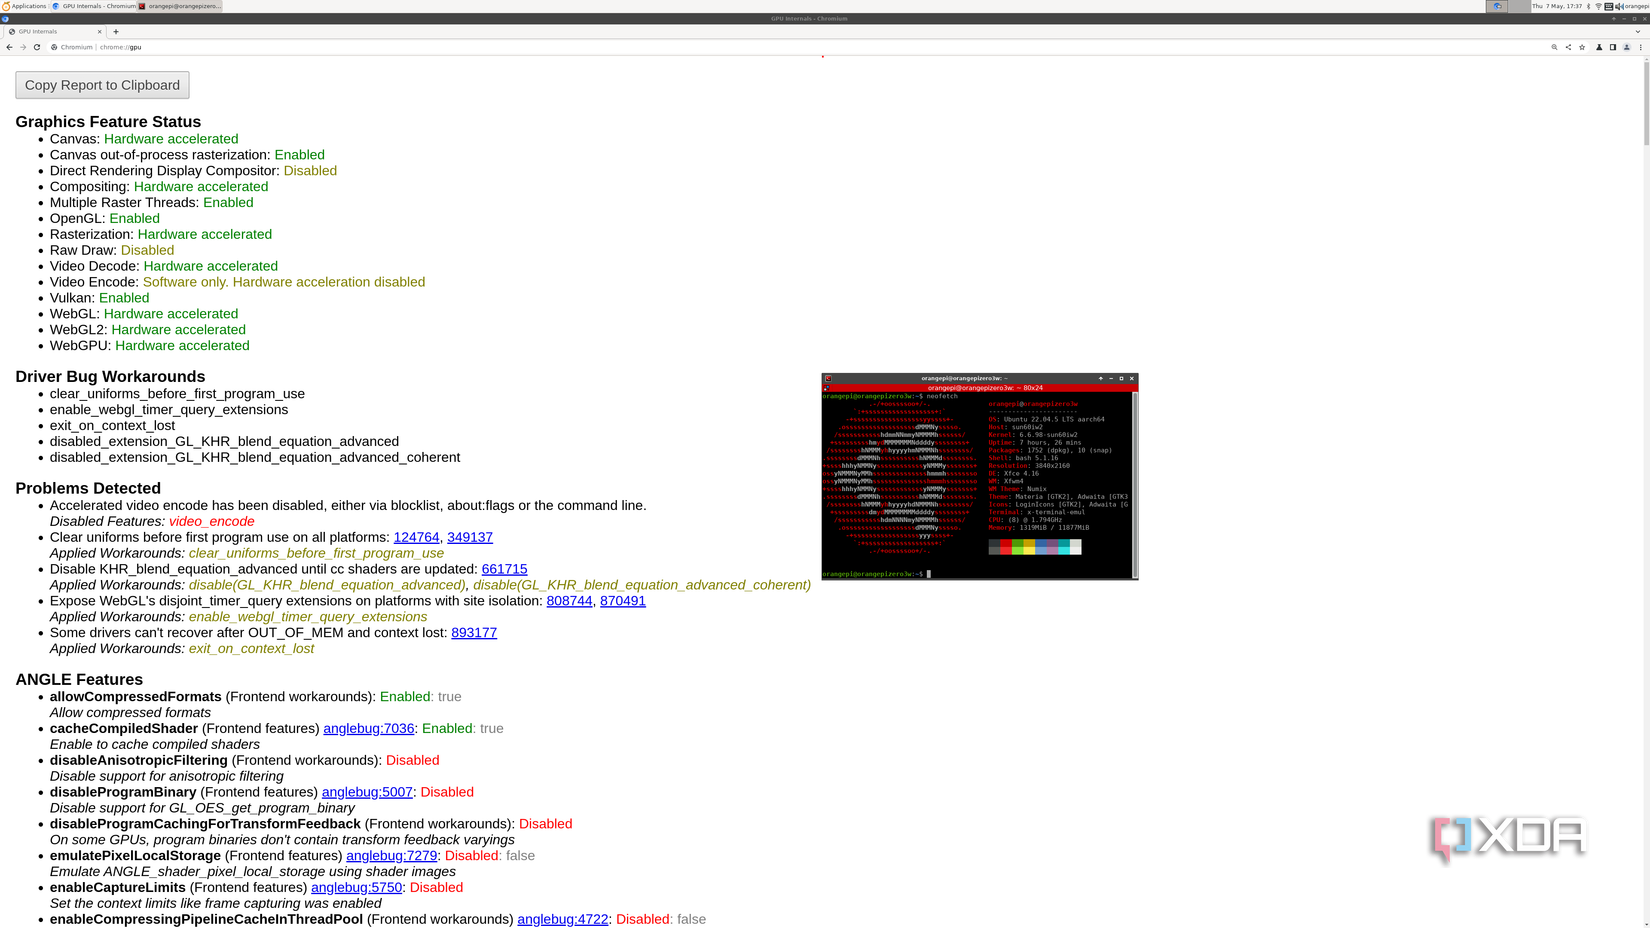Select the GPU Internals browser tab
Viewport: 1650px width, 928px height.
pyautogui.click(x=55, y=31)
